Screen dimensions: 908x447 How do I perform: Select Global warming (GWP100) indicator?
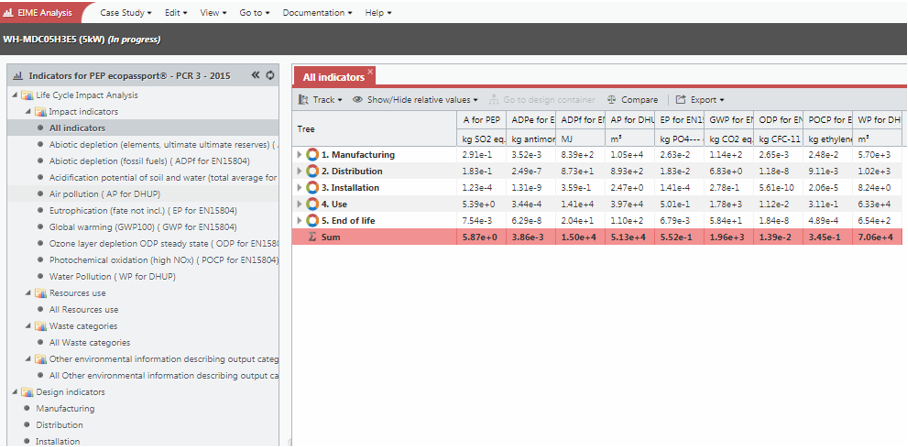[143, 227]
